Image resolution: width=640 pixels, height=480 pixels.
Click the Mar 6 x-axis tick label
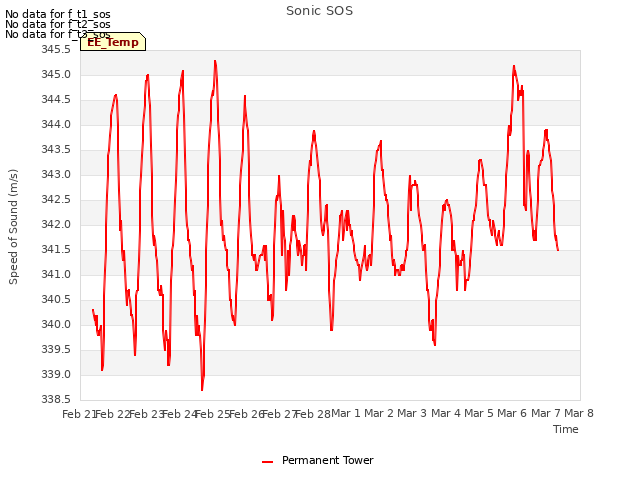(512, 413)
